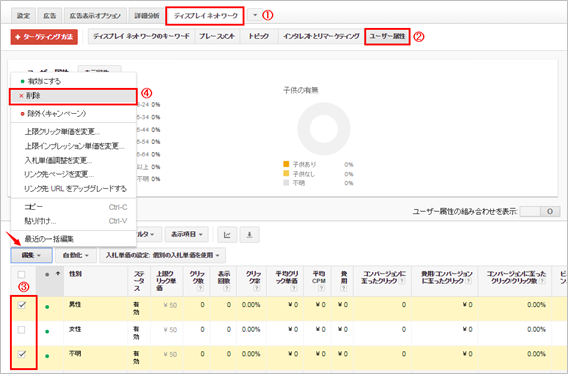Click help icon under クリック数 header
Image resolution: width=568 pixels, height=374 pixels.
tap(200, 288)
